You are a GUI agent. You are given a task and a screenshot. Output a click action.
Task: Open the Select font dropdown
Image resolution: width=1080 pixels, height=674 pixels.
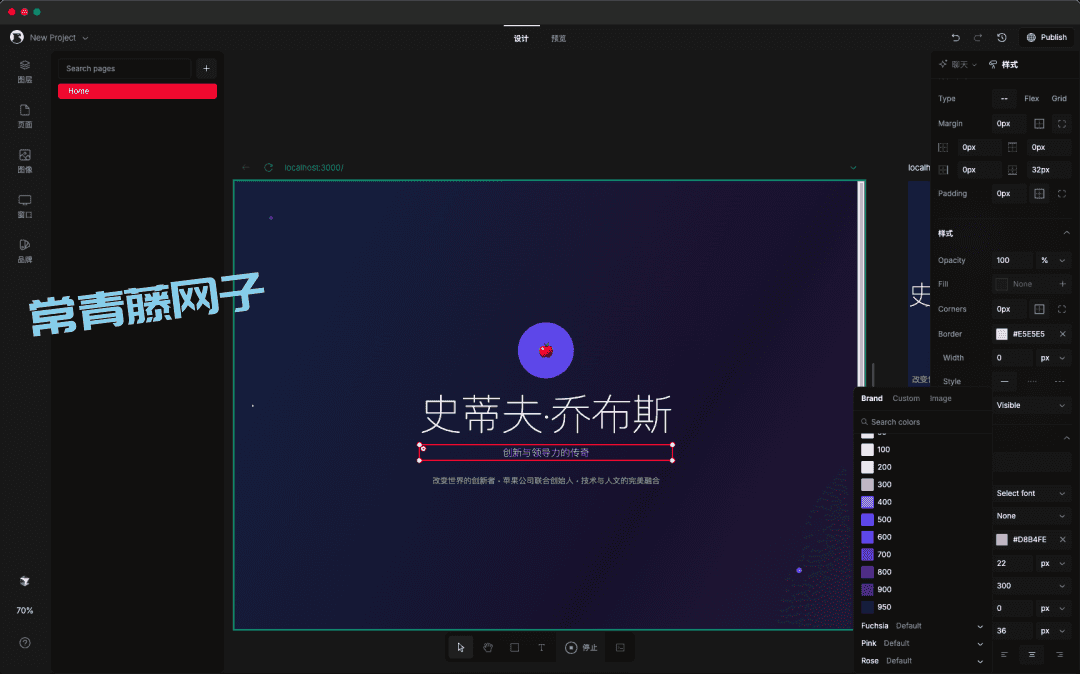coord(1031,493)
